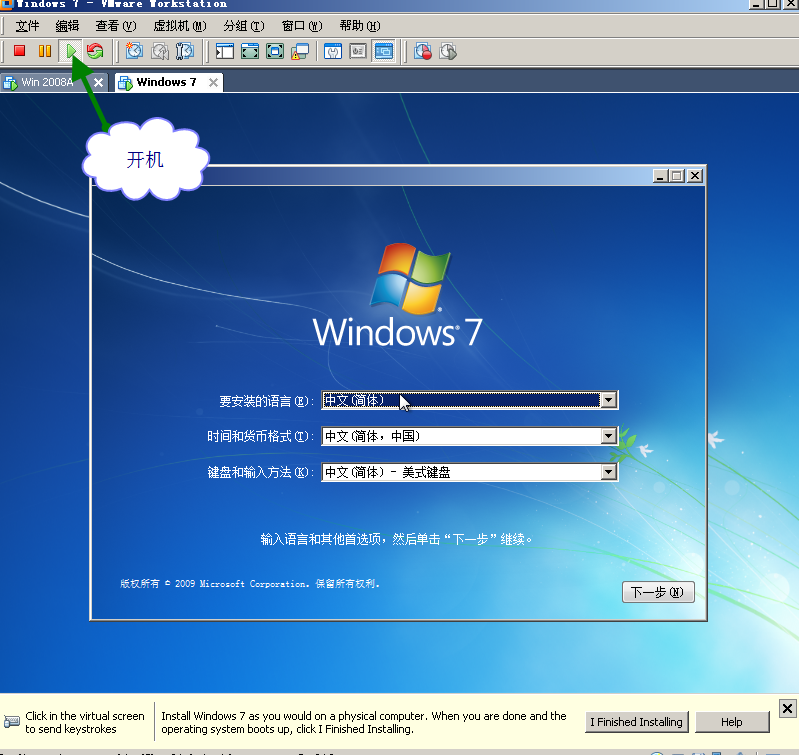Click the 输入语言和其他首选项 instruction text
Screen dimensions: 799x755
(x=396, y=539)
